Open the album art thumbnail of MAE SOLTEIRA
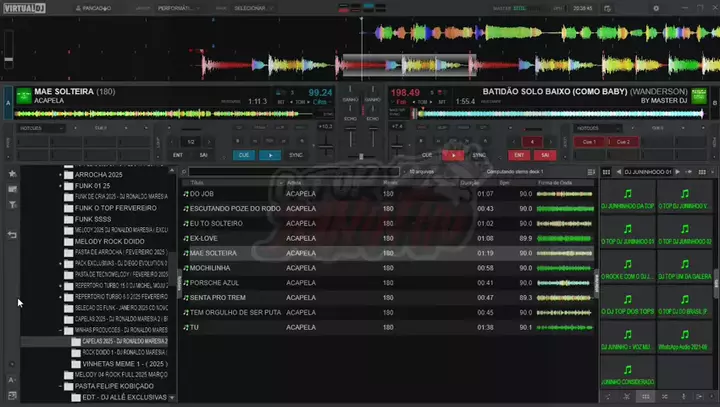Screen dimensions: 720x407 tap(24, 96)
